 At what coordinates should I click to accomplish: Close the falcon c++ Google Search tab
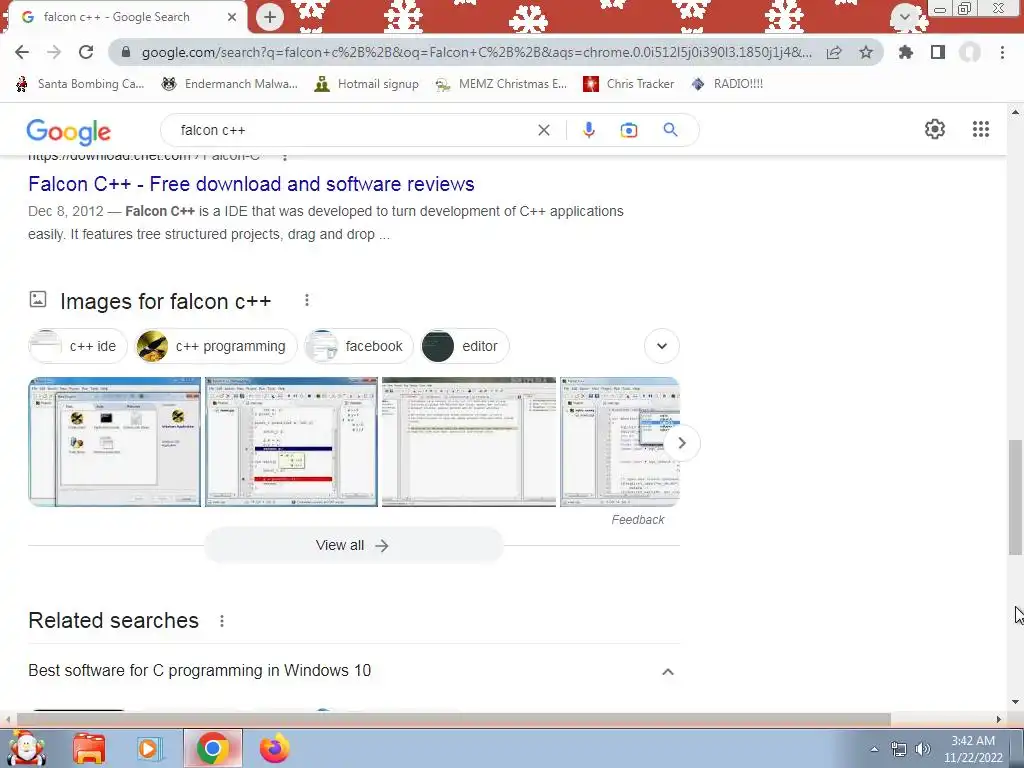click(232, 17)
